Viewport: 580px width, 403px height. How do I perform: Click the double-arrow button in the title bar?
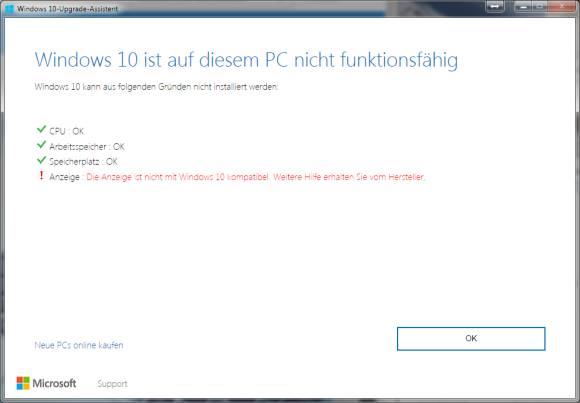pyautogui.click(x=495, y=6)
